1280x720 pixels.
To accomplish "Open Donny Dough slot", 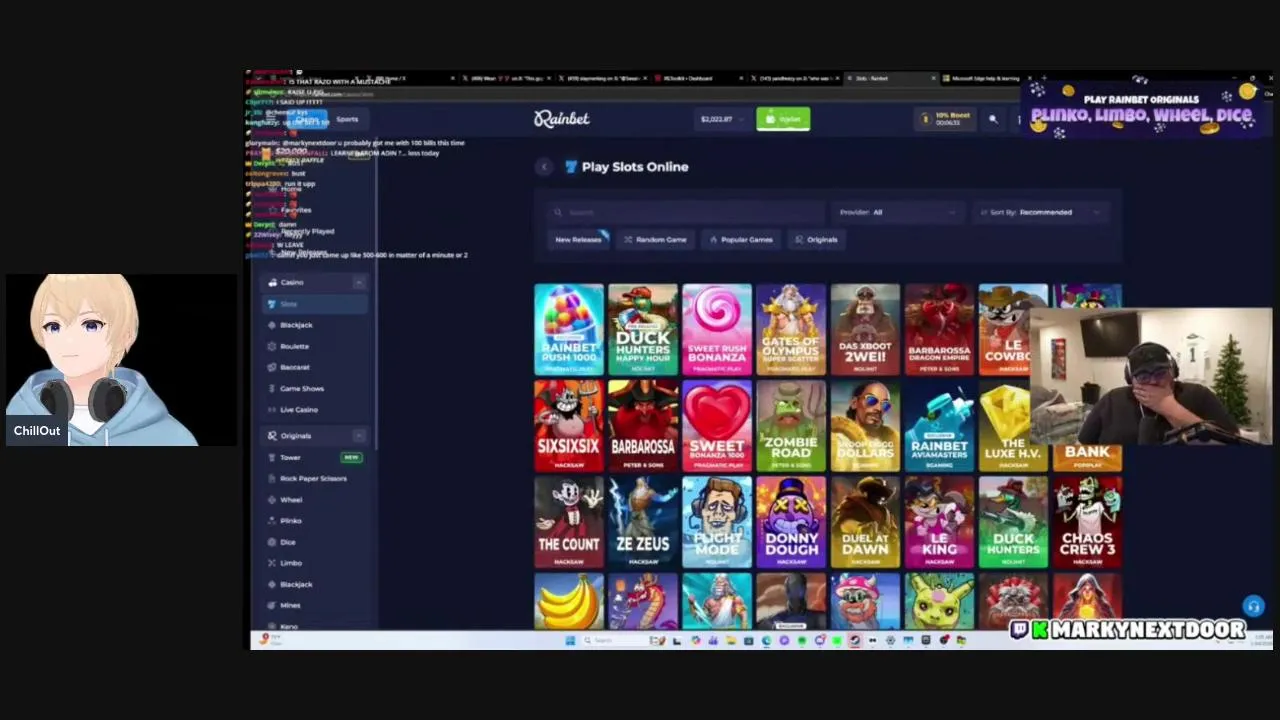I will coord(791,522).
